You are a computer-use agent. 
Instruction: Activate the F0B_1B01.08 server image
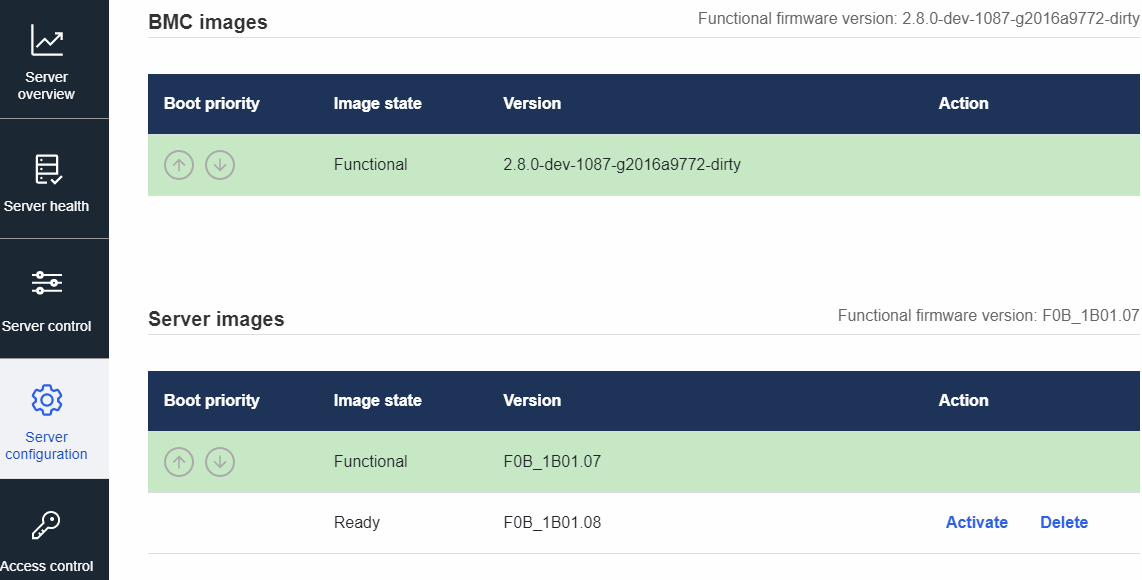point(976,522)
